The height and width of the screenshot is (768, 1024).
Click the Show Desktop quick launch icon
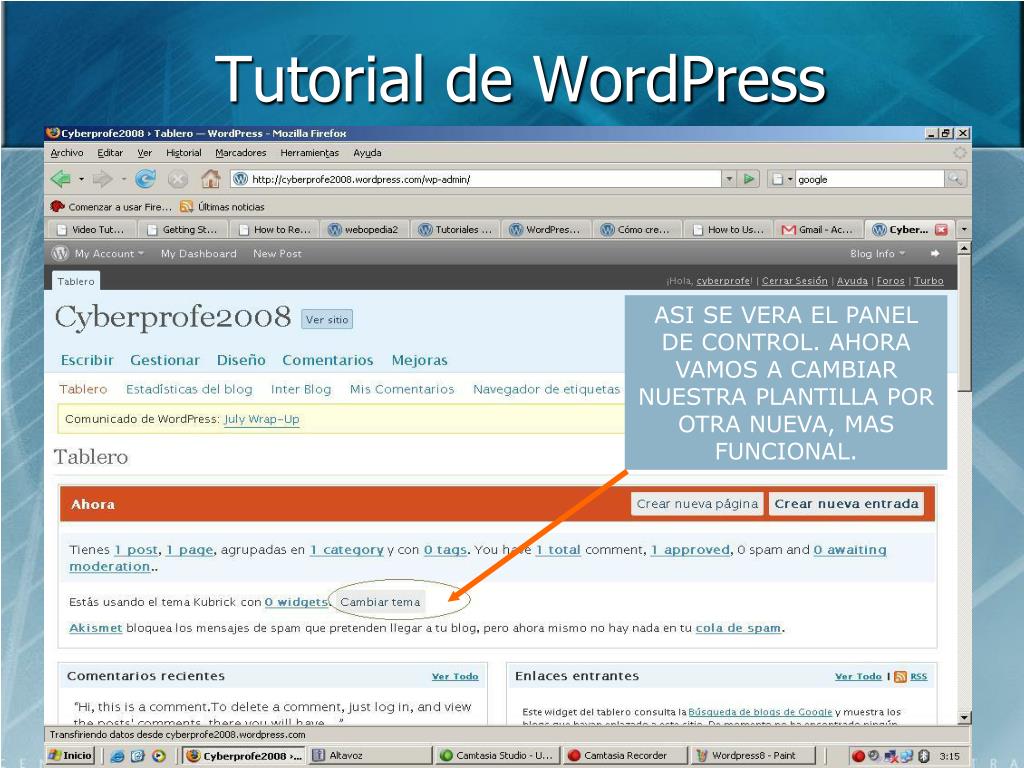point(138,756)
